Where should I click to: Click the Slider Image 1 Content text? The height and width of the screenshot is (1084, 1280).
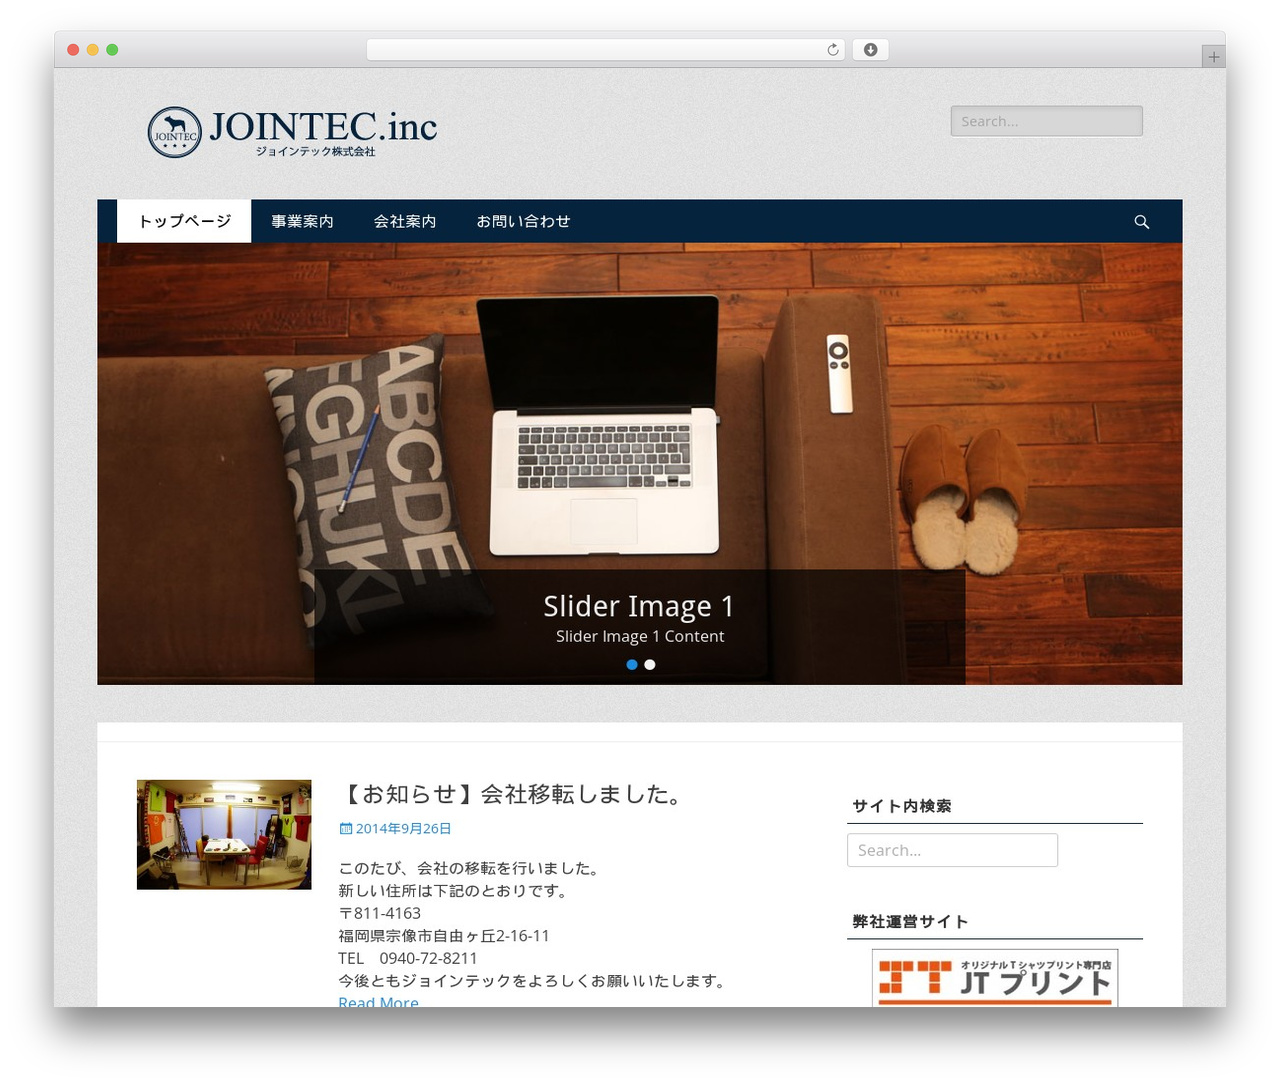640,636
